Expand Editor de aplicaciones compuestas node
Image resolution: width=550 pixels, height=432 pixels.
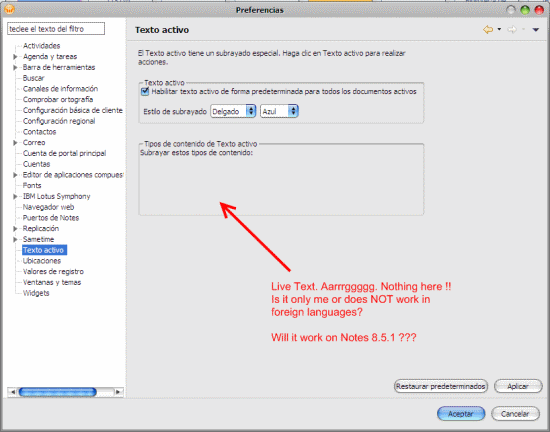(x=15, y=175)
